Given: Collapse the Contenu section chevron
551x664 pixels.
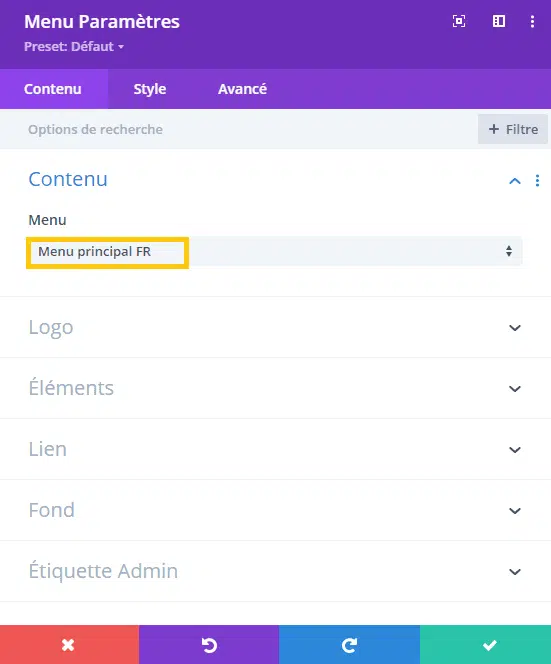Looking at the screenshot, I should (515, 181).
